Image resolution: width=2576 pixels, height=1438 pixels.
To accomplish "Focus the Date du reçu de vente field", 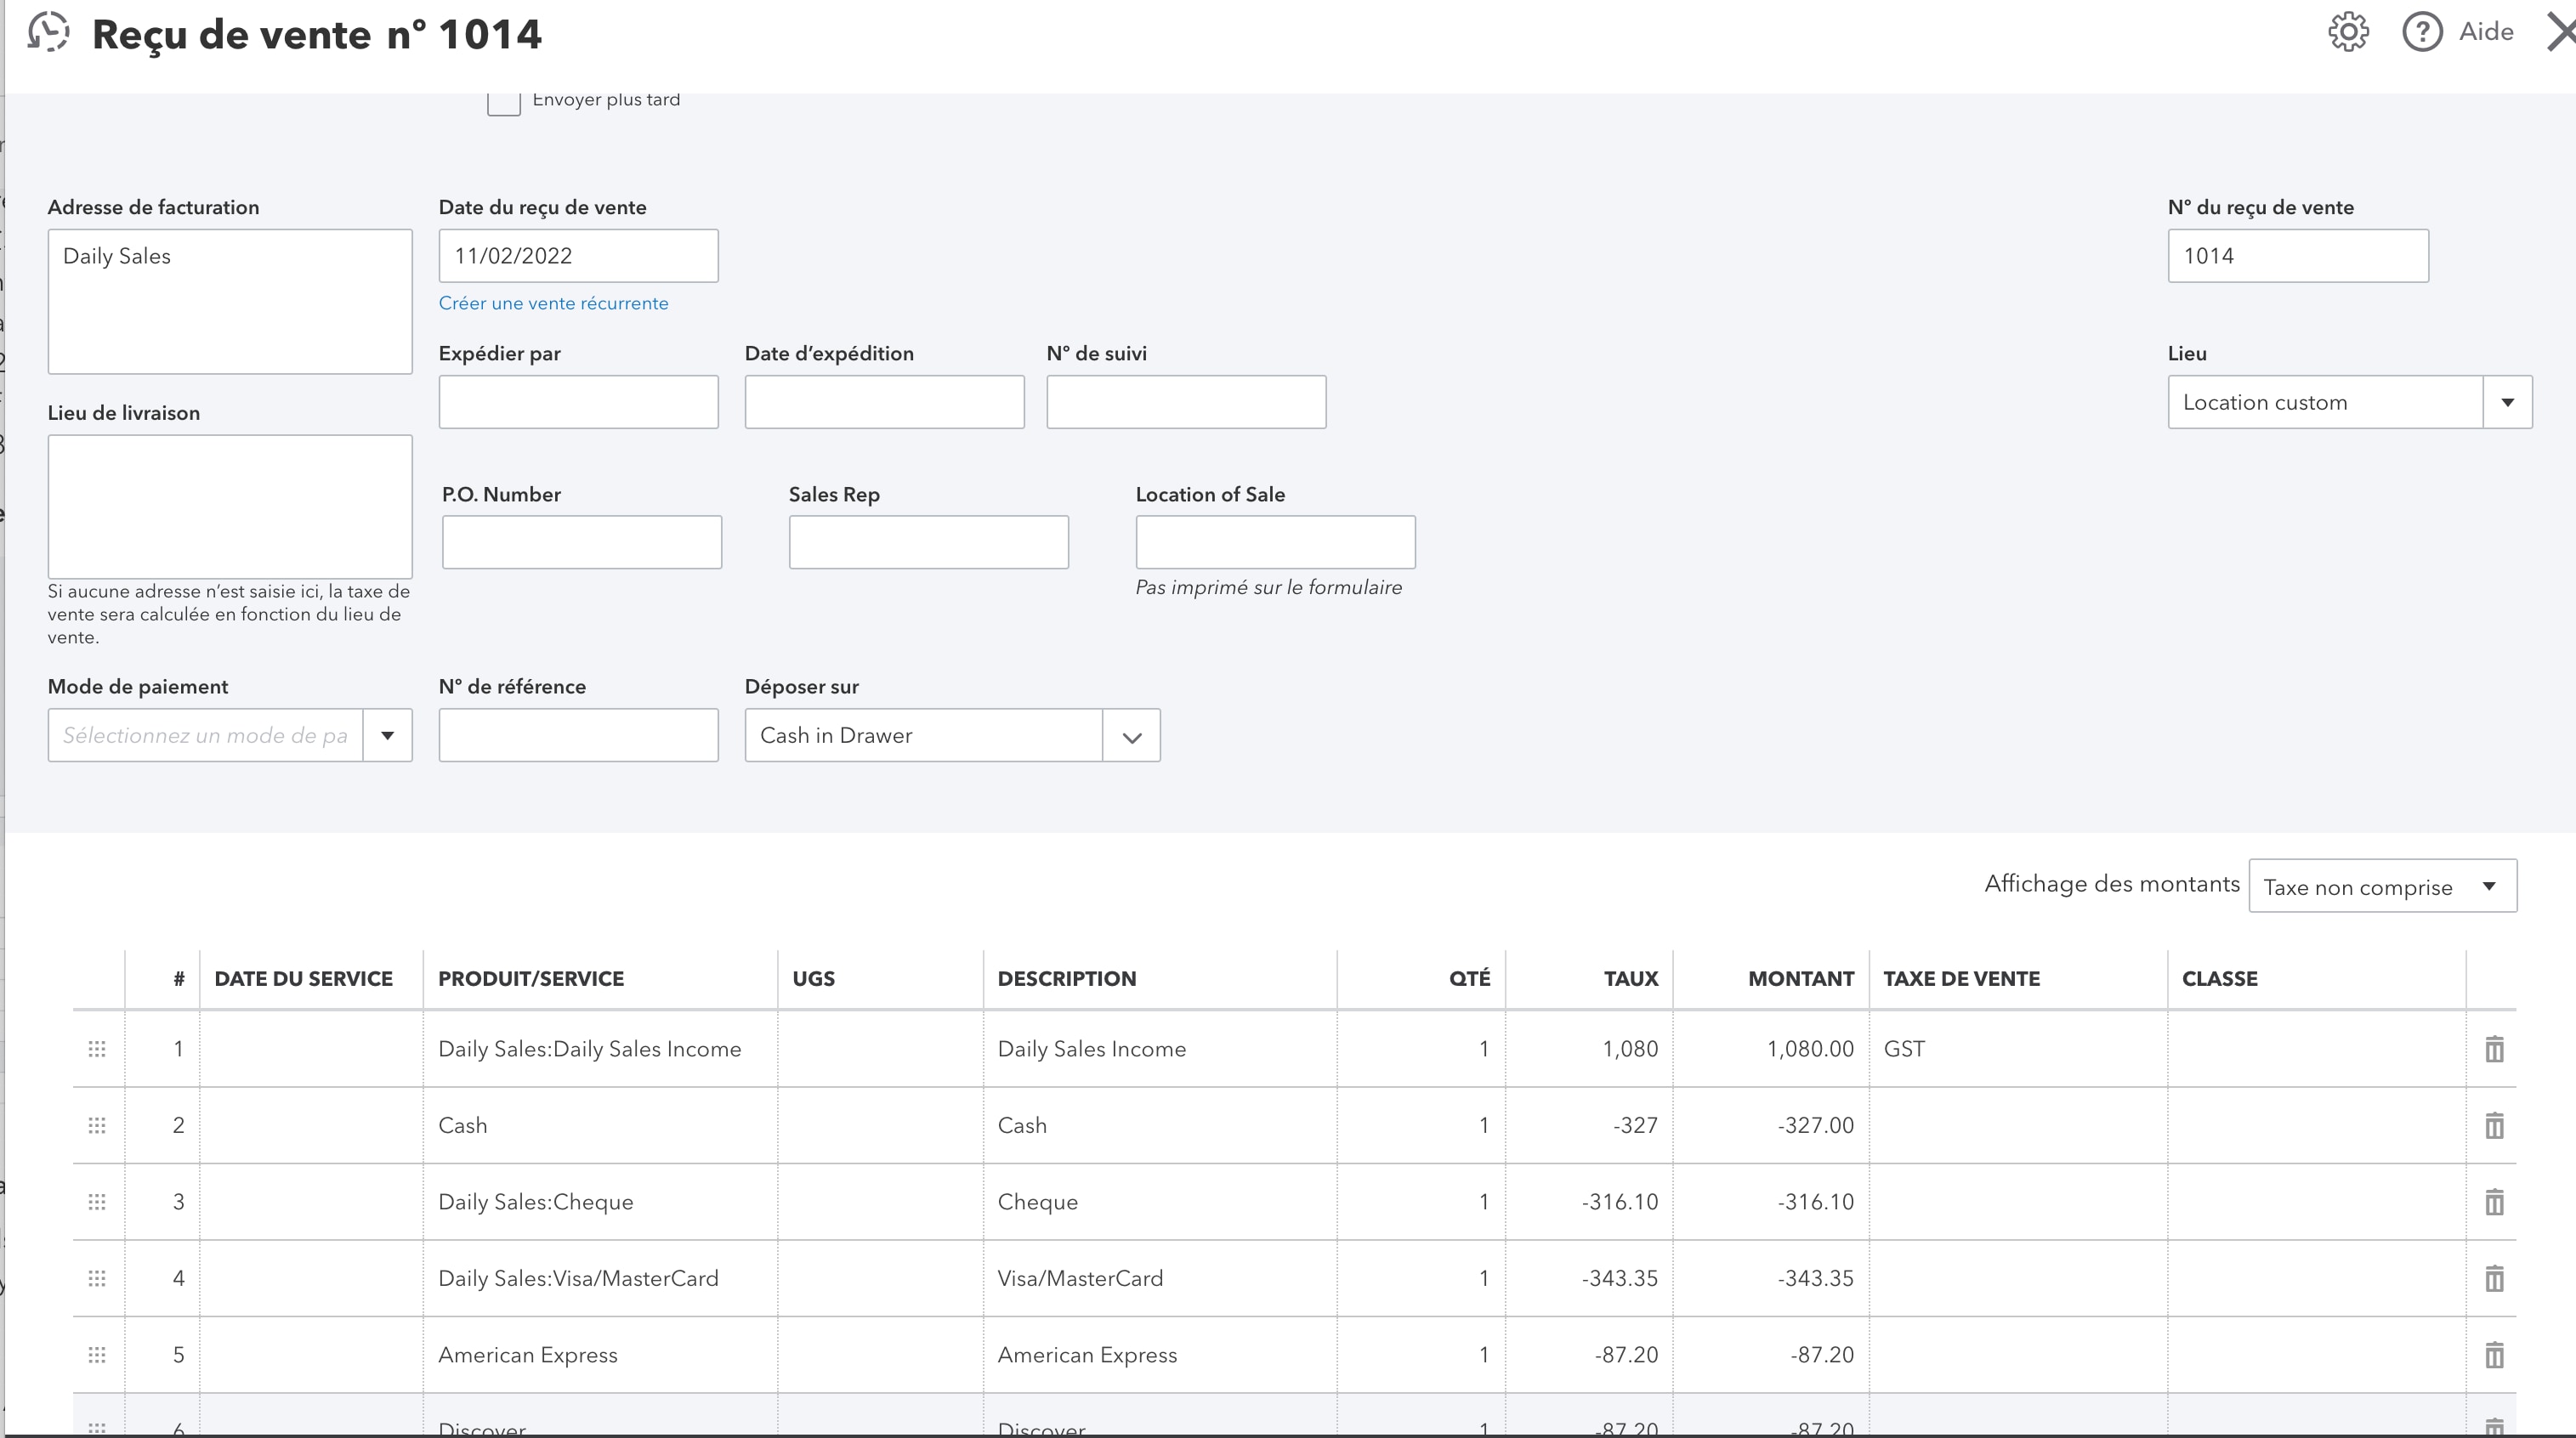I will pos(578,255).
